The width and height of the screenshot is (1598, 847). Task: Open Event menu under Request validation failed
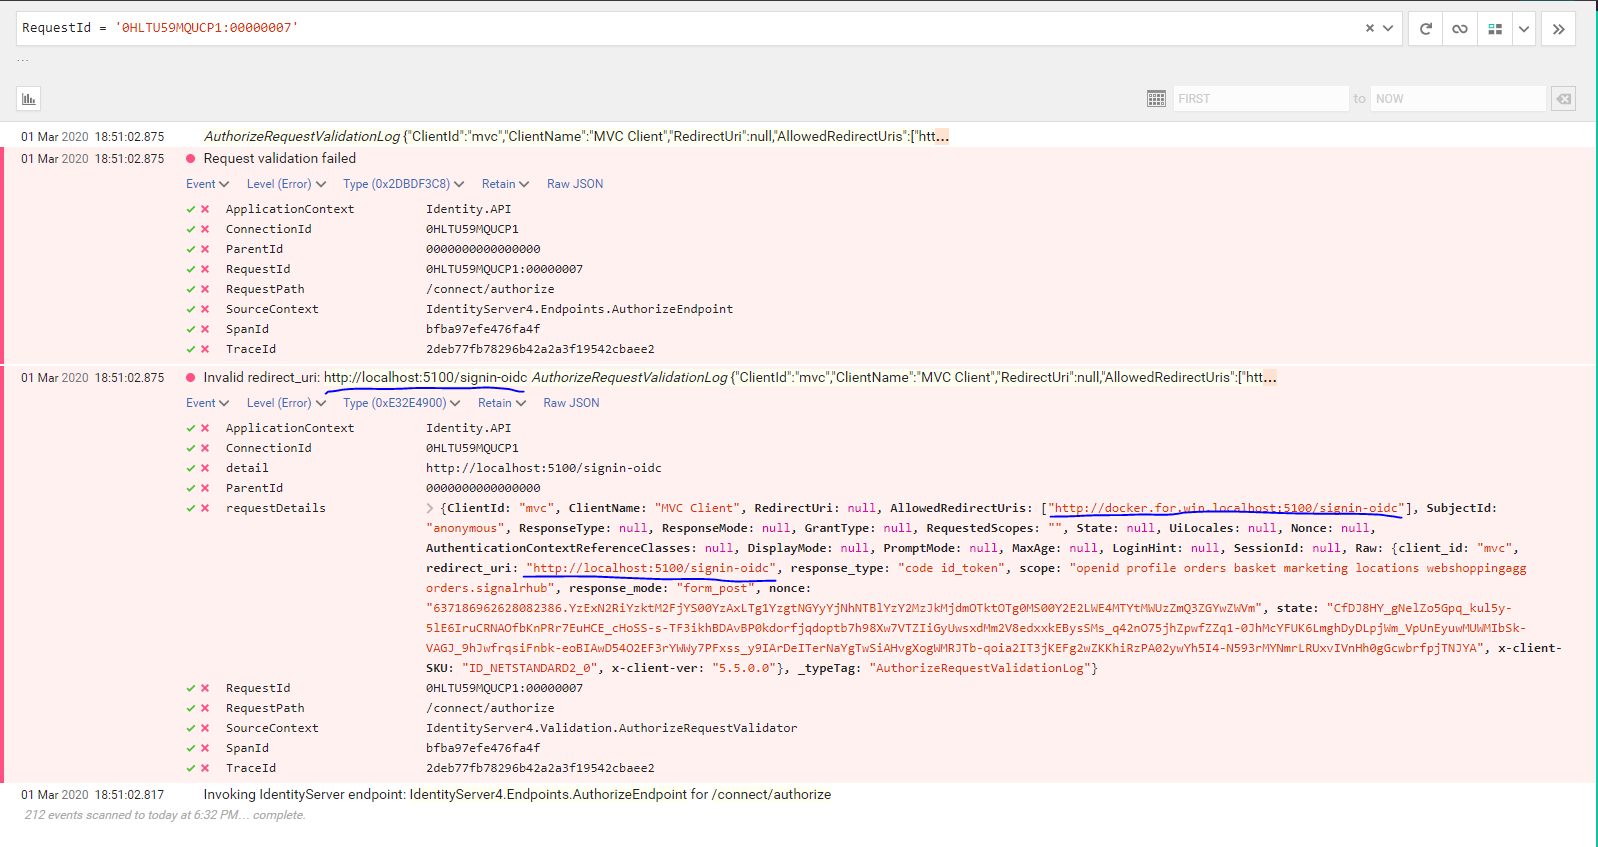tap(207, 184)
